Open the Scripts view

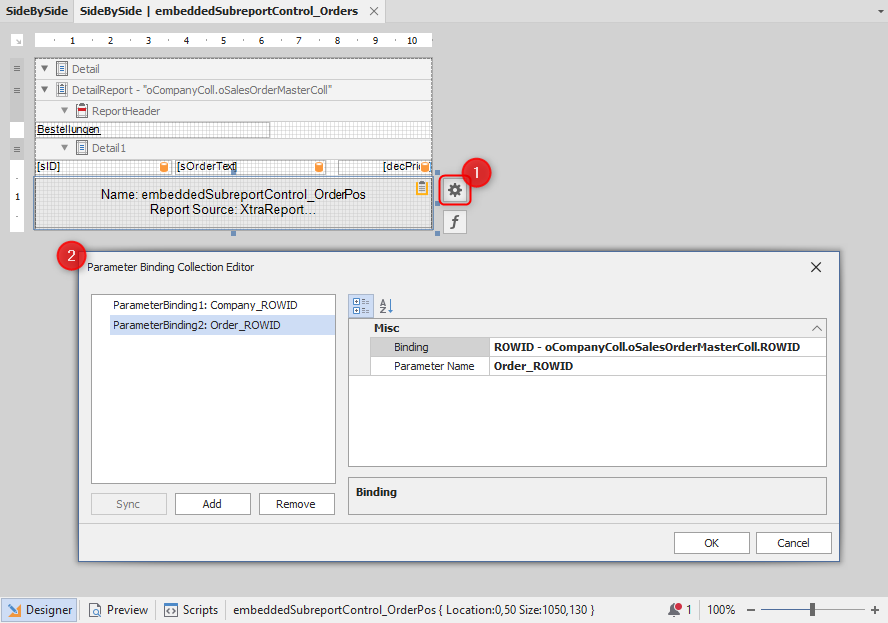coord(191,610)
